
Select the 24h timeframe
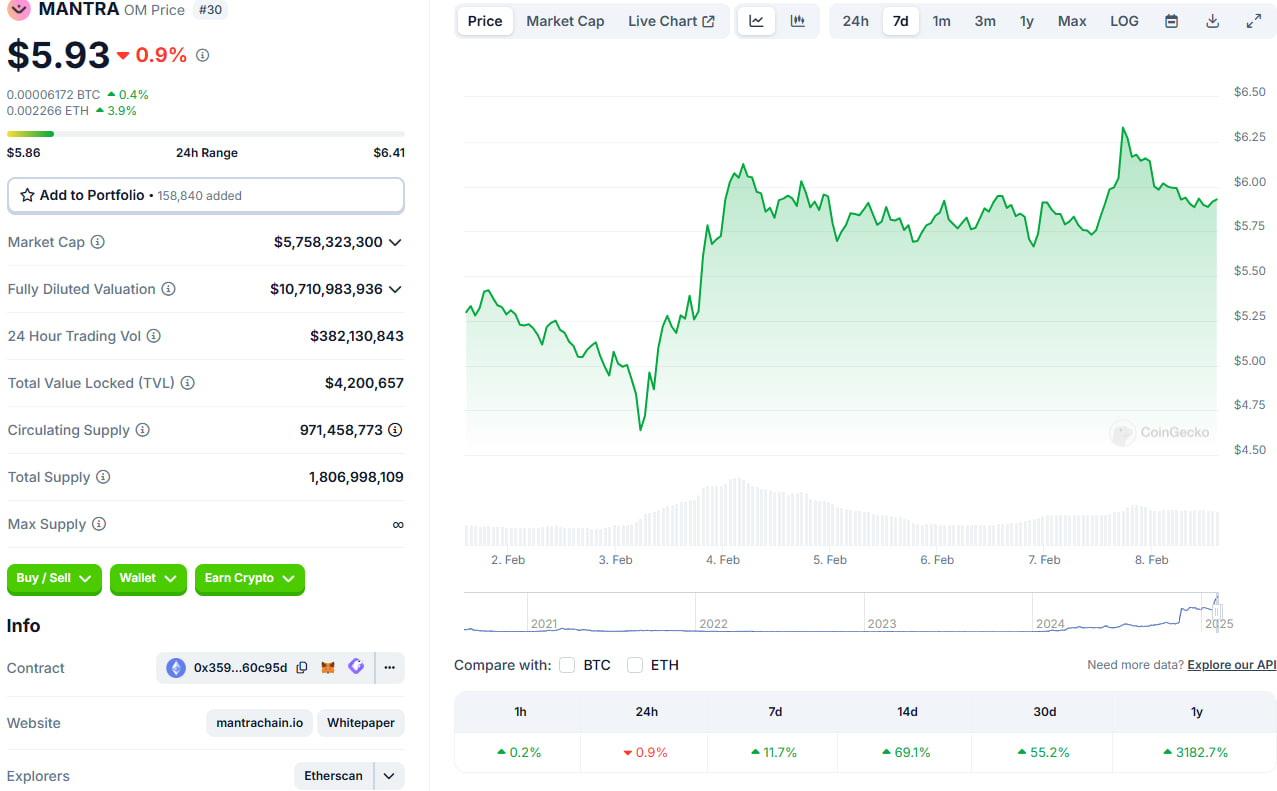(x=855, y=21)
